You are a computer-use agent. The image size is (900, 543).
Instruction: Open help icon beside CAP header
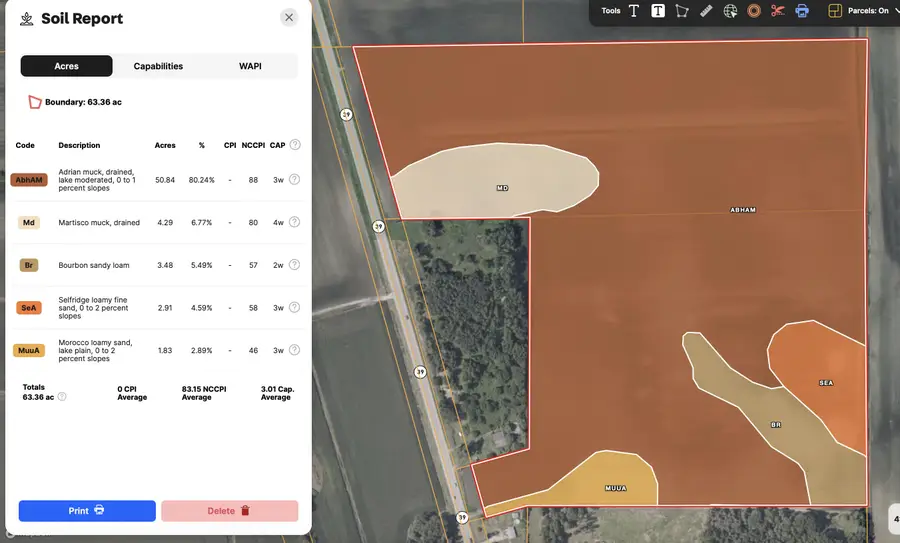tap(295, 145)
